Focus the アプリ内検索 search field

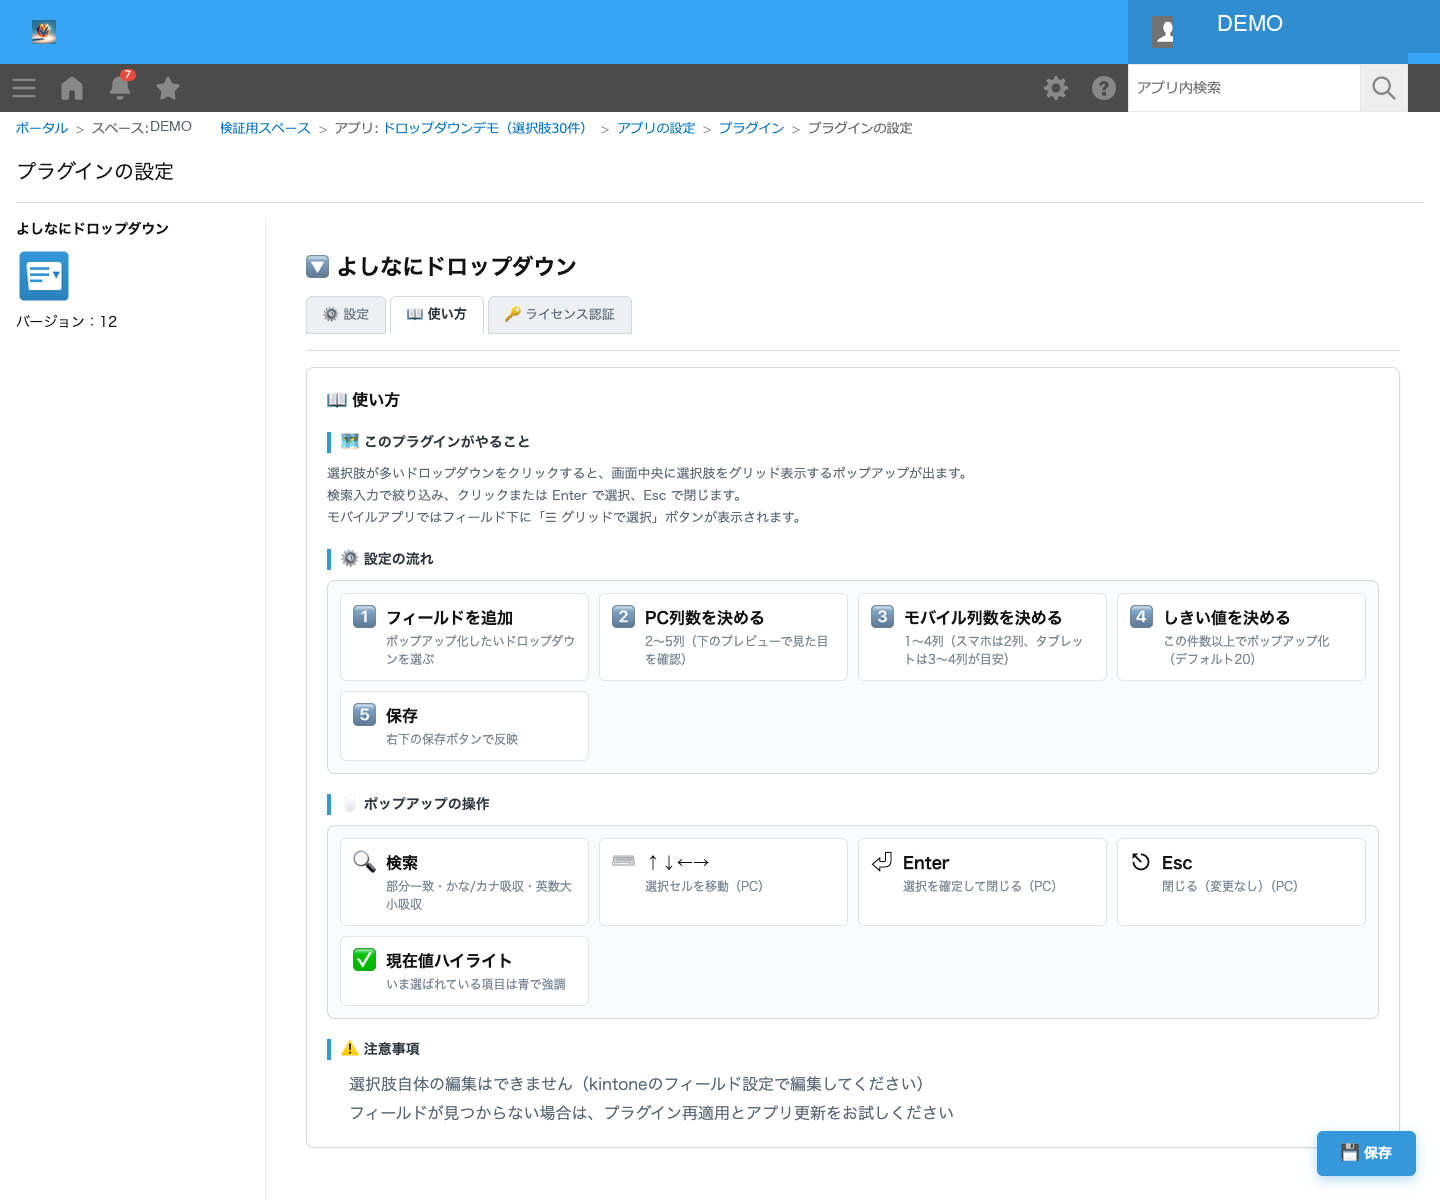coord(1244,88)
